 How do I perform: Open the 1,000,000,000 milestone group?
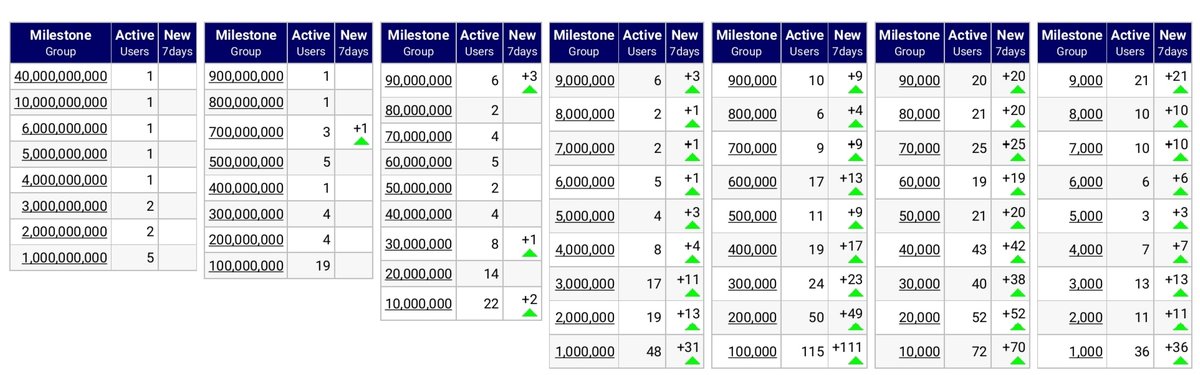pos(61,257)
